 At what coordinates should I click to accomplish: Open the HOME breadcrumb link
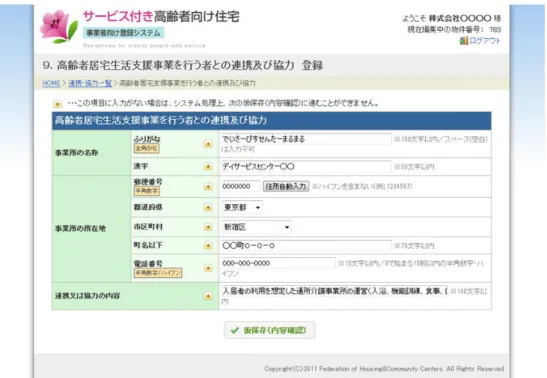(51, 83)
